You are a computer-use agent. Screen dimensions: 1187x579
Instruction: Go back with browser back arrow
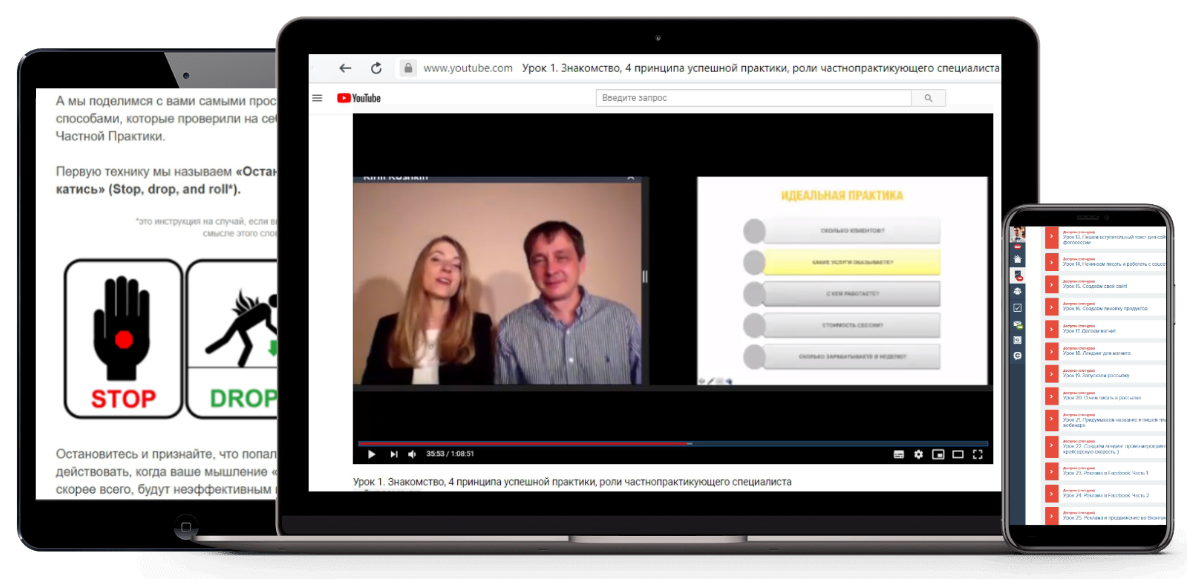(345, 68)
